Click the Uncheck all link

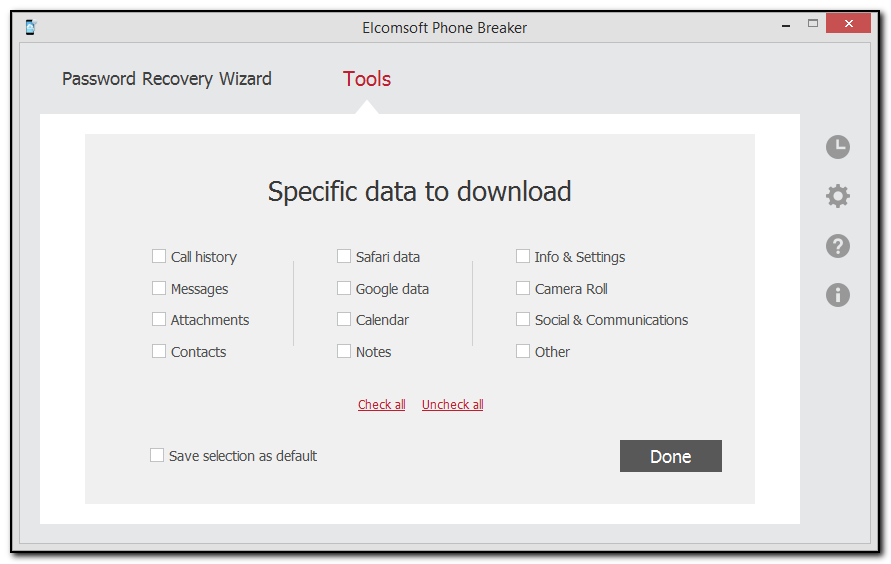453,405
